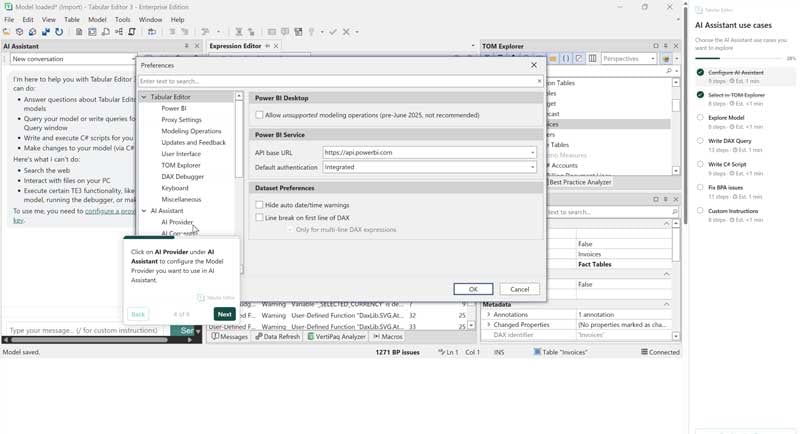The image size is (800, 434).
Task: Click the AI Assistant message input field
Action: [87, 330]
